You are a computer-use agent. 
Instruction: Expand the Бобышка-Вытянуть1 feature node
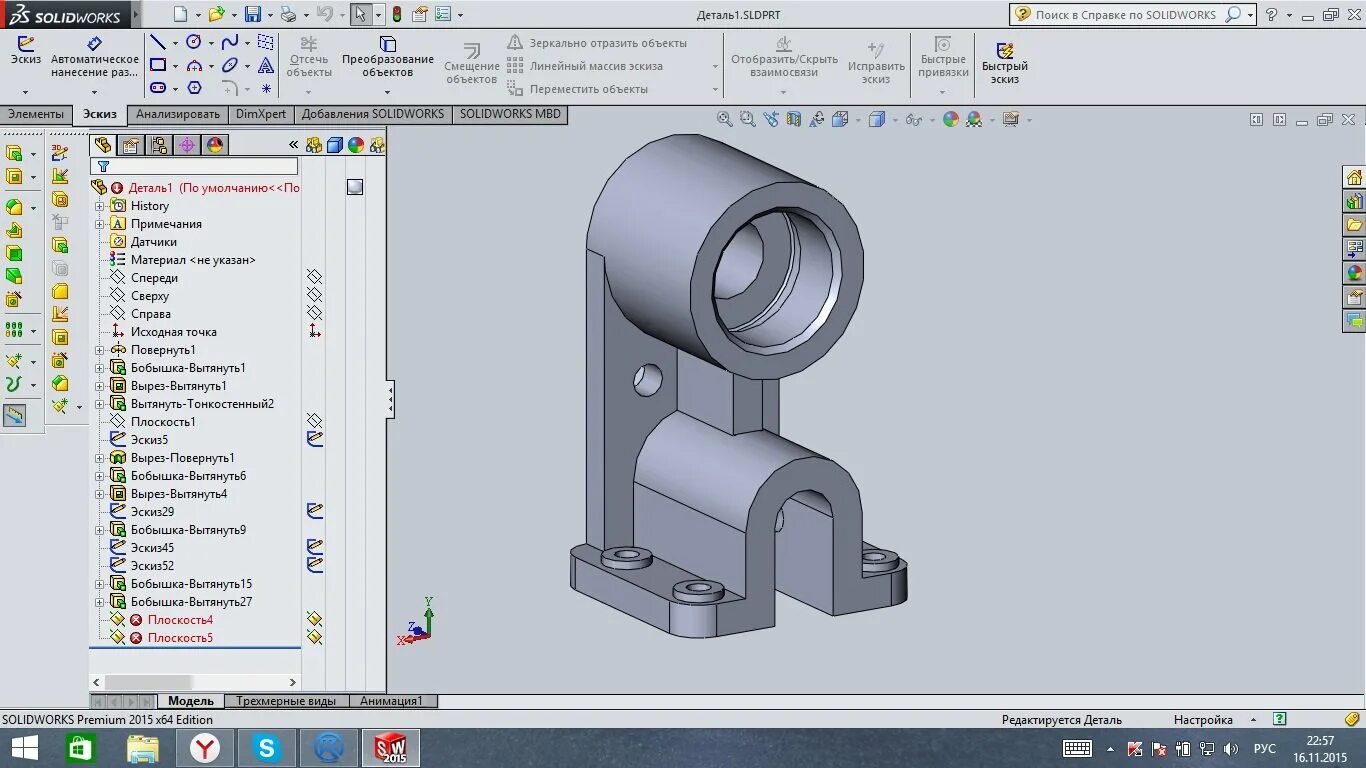98,367
